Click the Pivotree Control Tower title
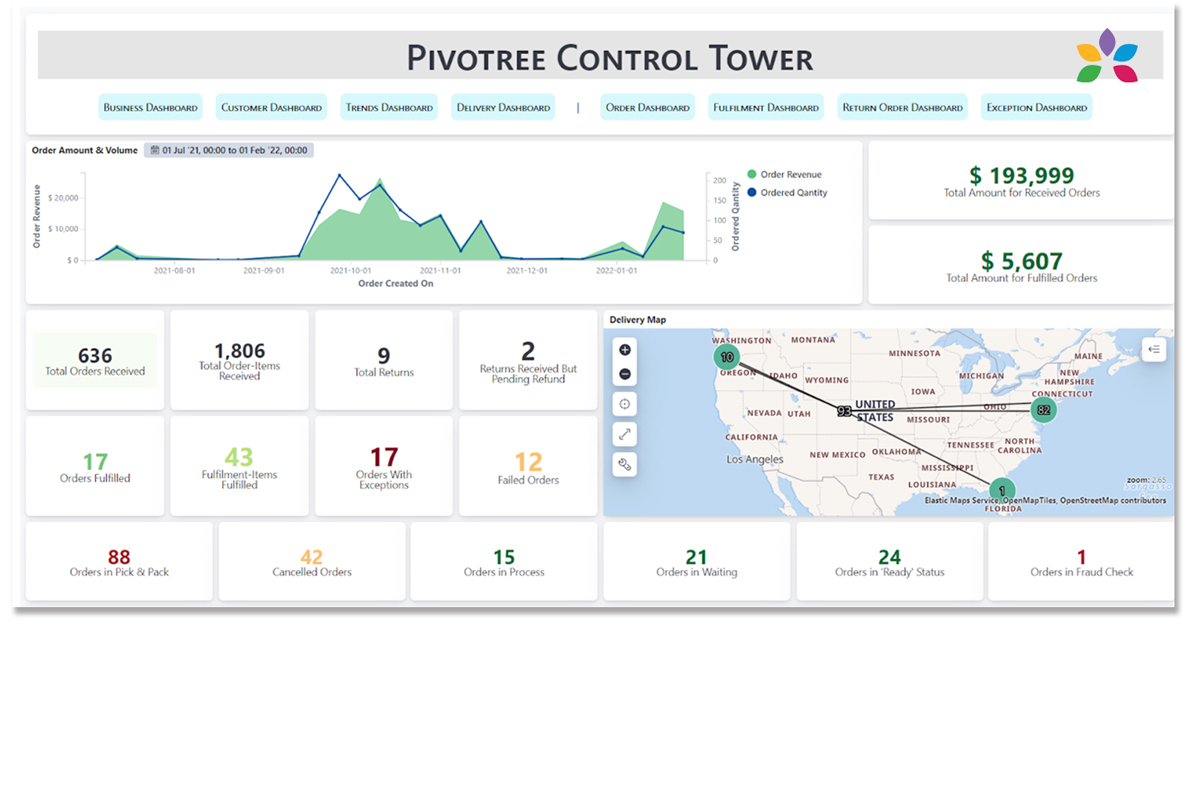 click(610, 58)
